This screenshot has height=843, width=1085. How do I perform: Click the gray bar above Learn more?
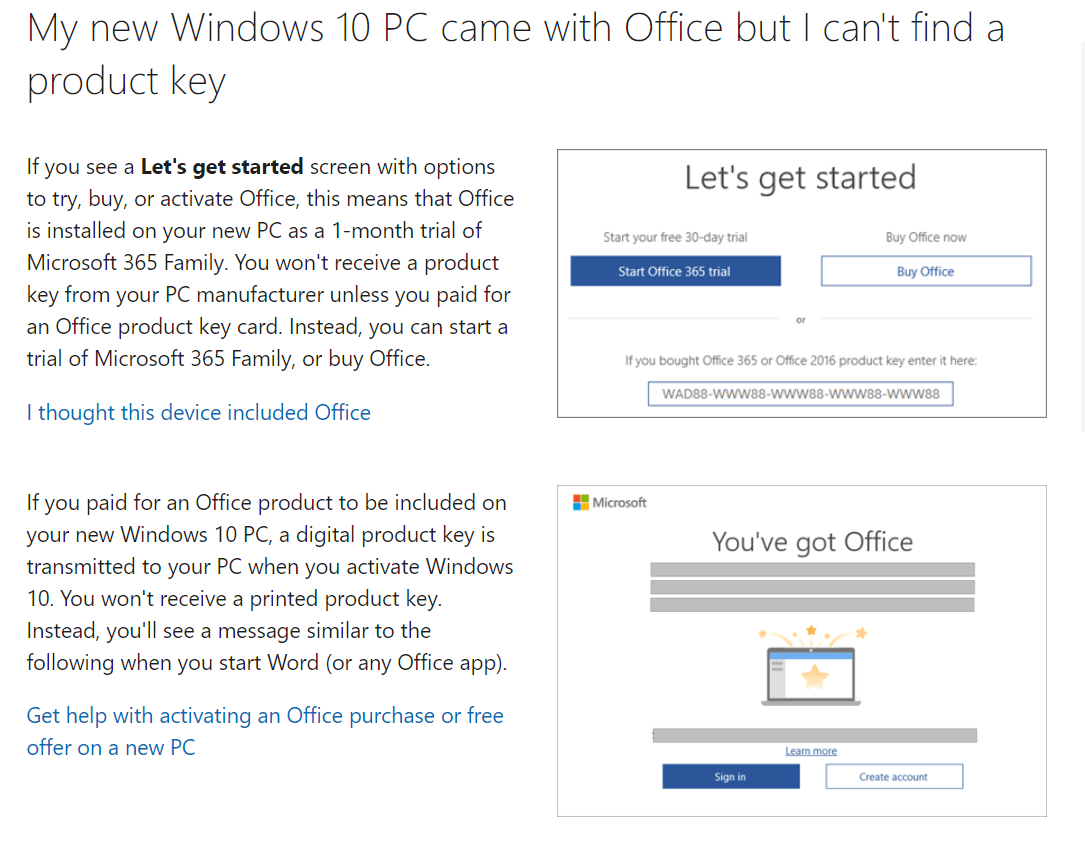point(814,735)
